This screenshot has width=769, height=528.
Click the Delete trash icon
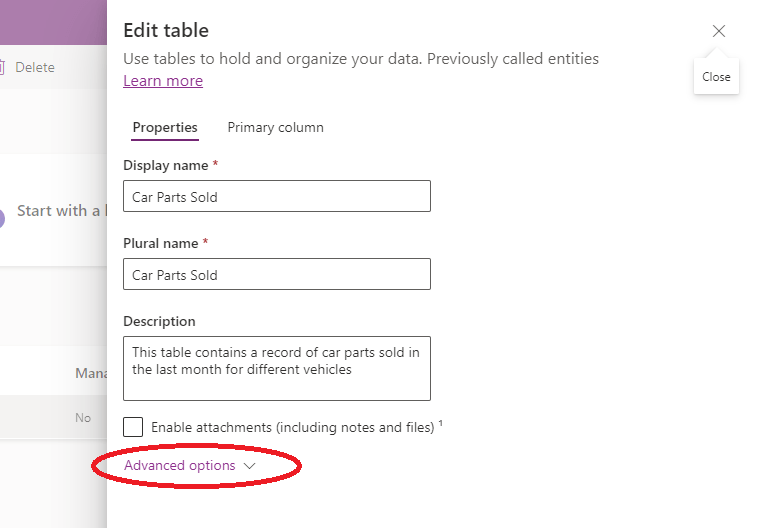(3, 68)
